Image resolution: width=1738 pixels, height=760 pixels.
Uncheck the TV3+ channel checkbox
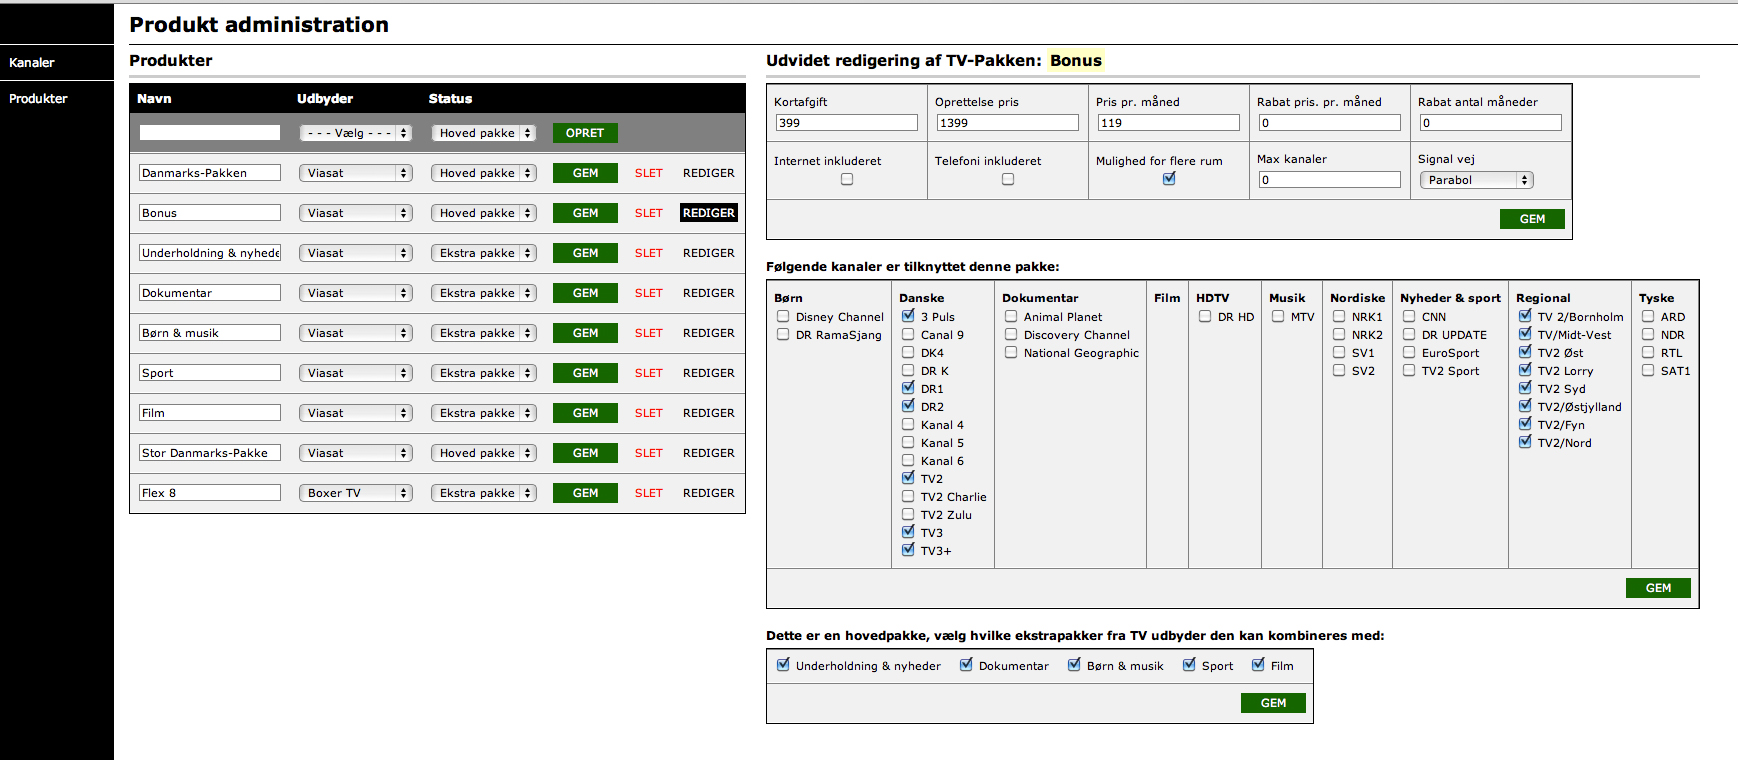(x=908, y=550)
